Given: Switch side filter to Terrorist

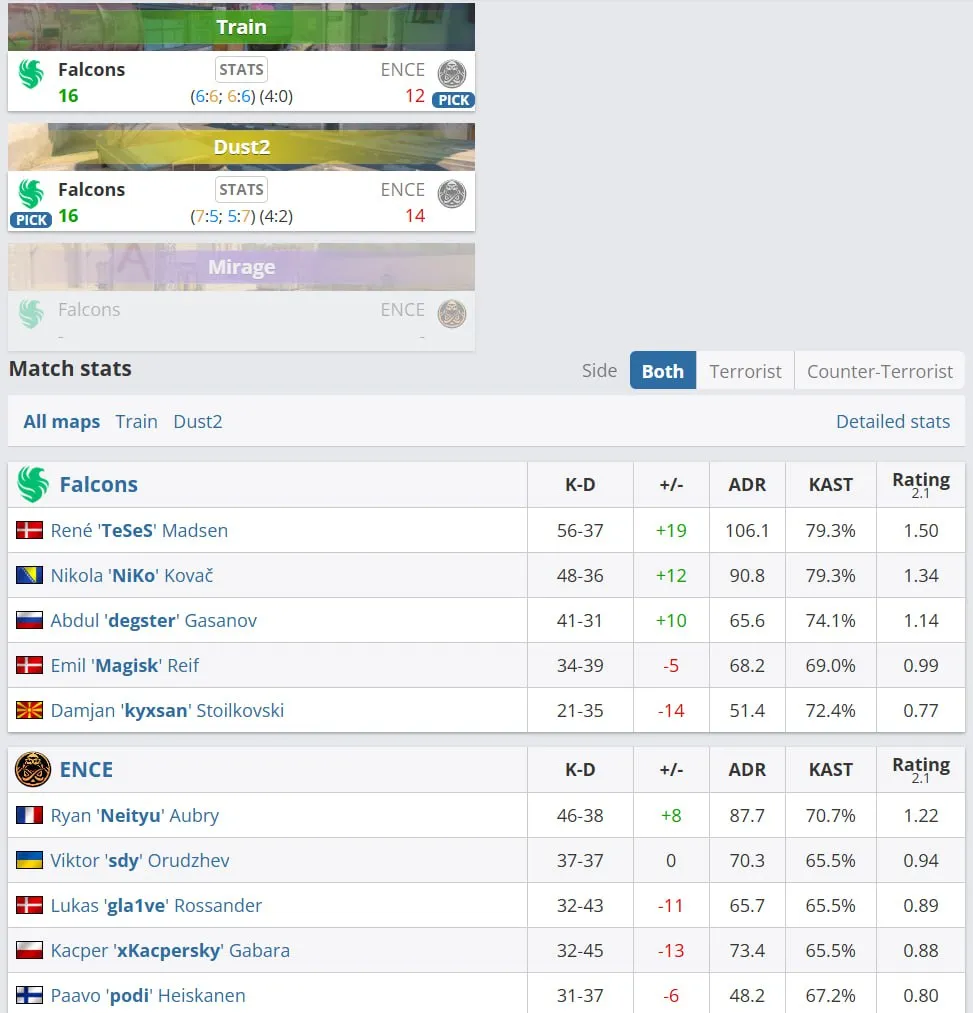Looking at the screenshot, I should 746,371.
